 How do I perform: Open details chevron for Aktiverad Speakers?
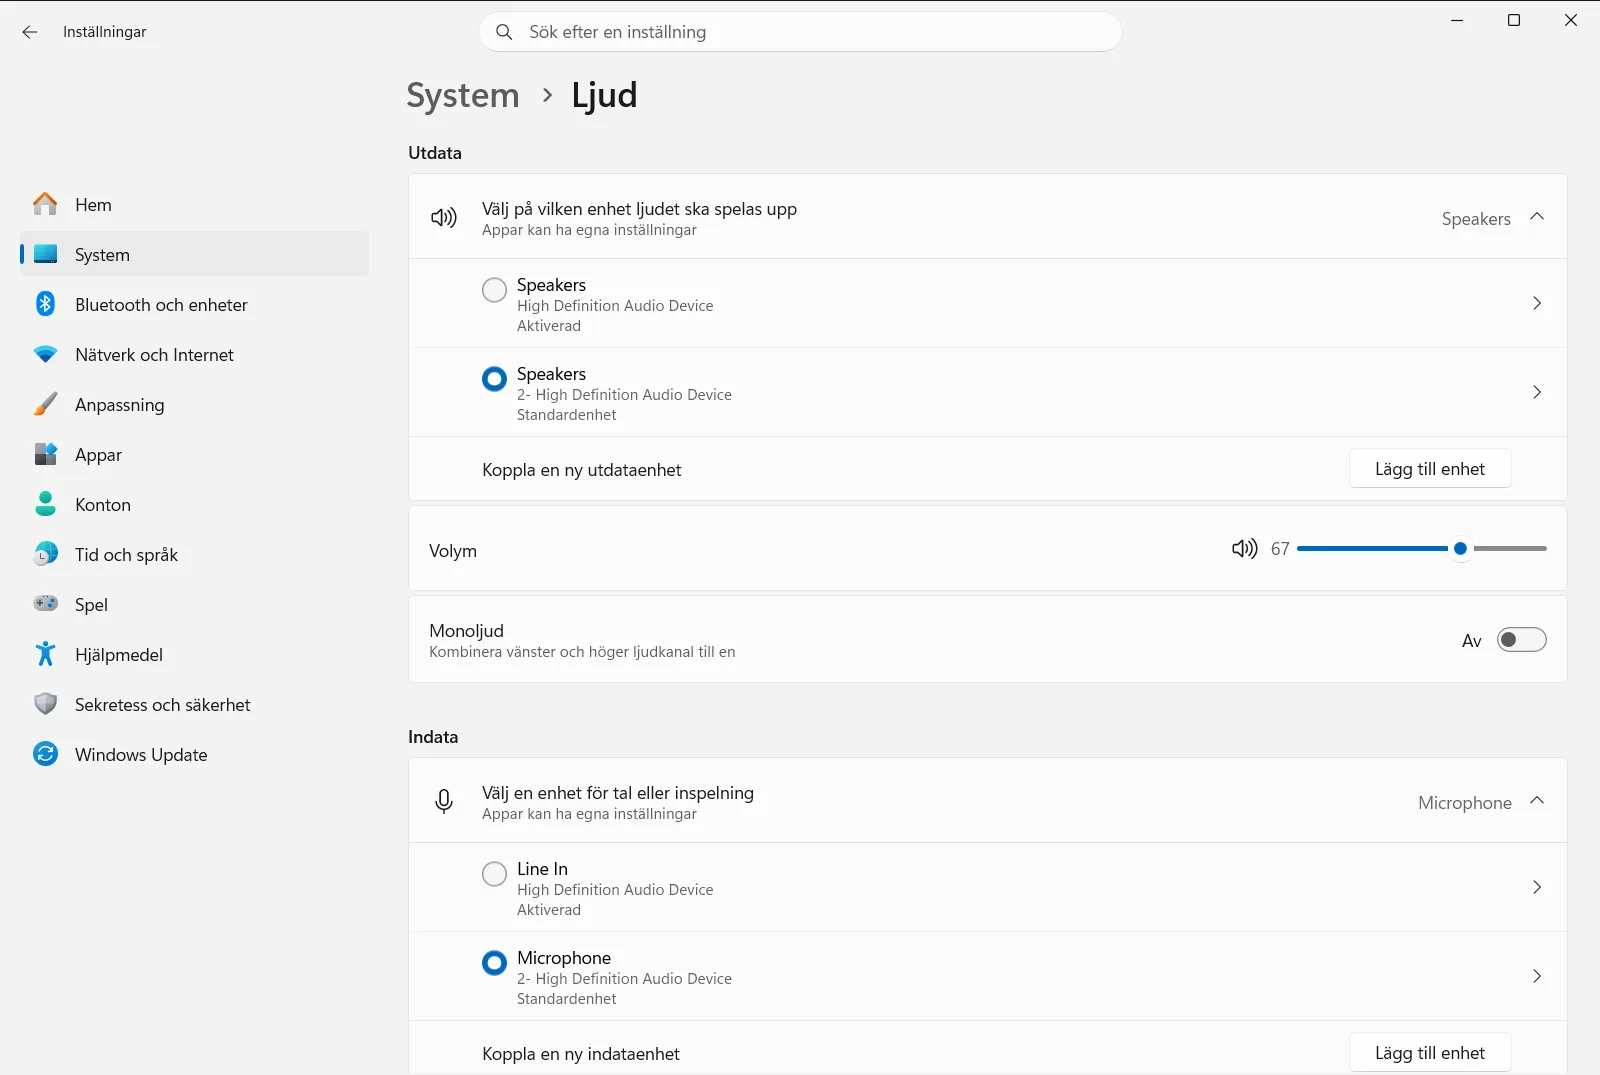pyautogui.click(x=1537, y=303)
